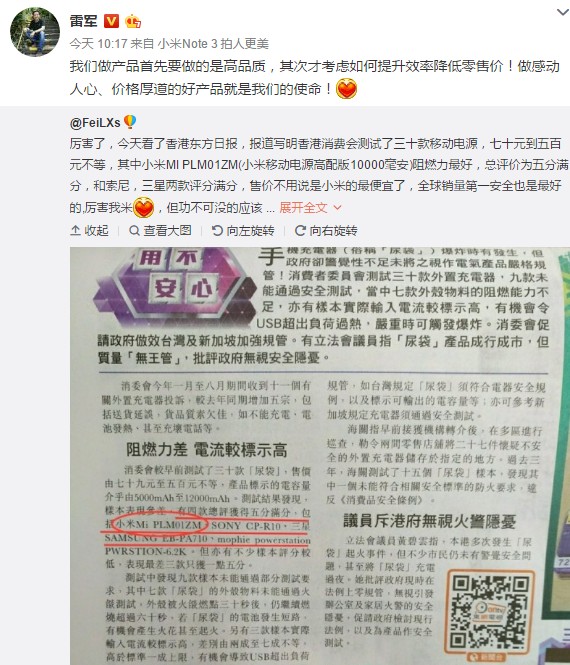This screenshot has width=570, height=665.
Task: Rotate image right with 向右旋转
Action: 326,230
